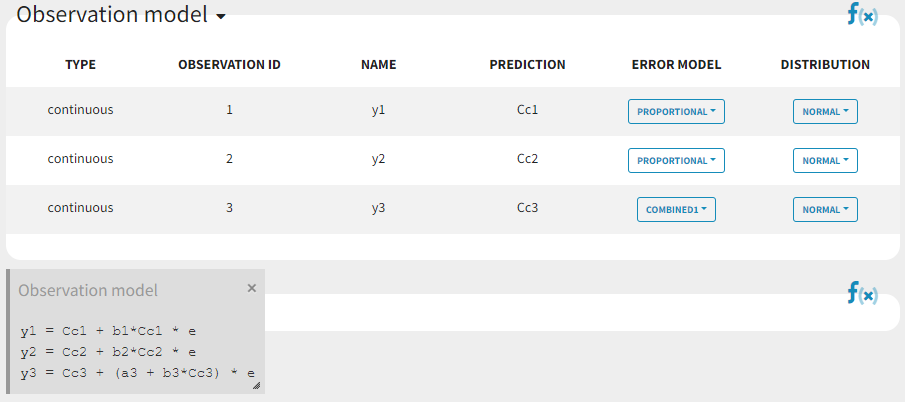Click the TYPE column header

click(x=80, y=65)
